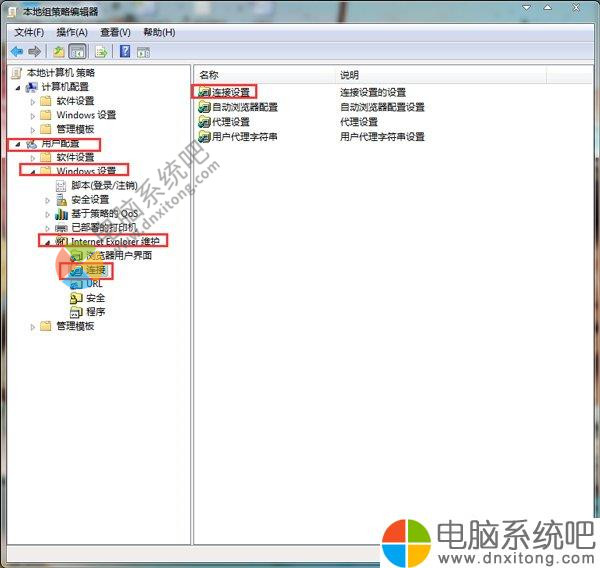Screen dimensions: 600x568
Task: Open the 文件(F) menu
Action: pyautogui.click(x=29, y=32)
